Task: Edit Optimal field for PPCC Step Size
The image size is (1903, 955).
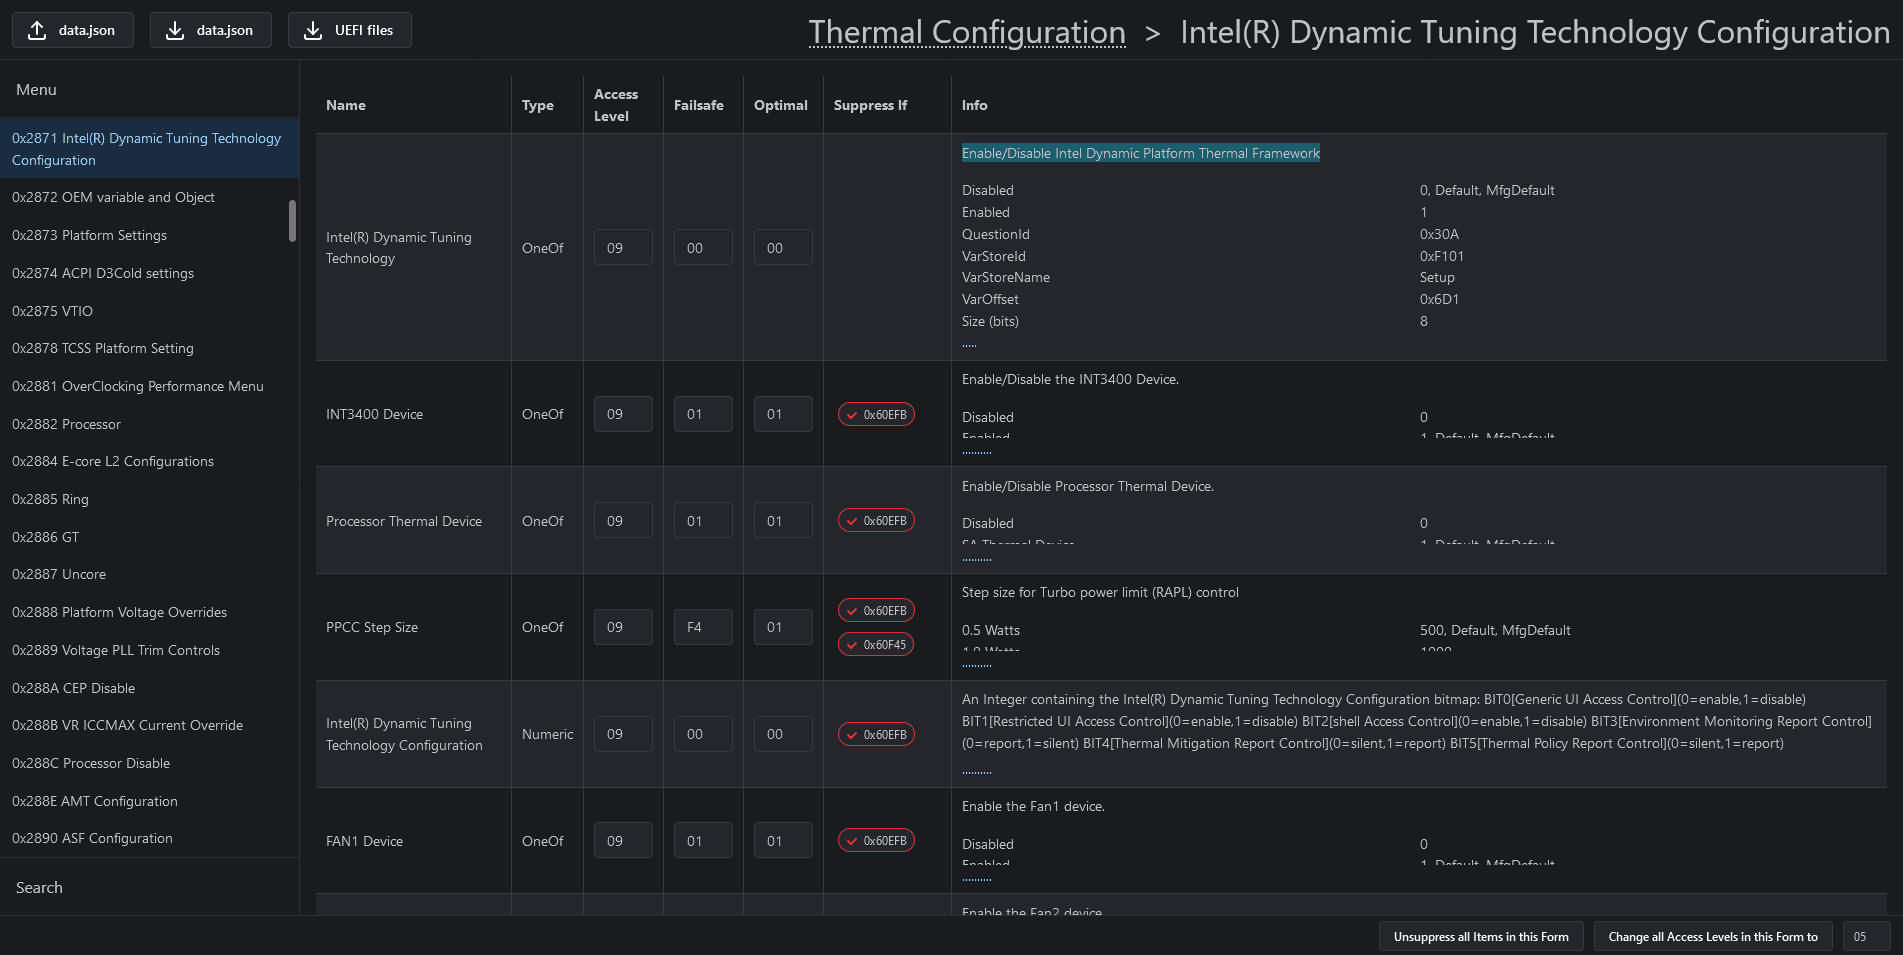Action: pyautogui.click(x=783, y=627)
